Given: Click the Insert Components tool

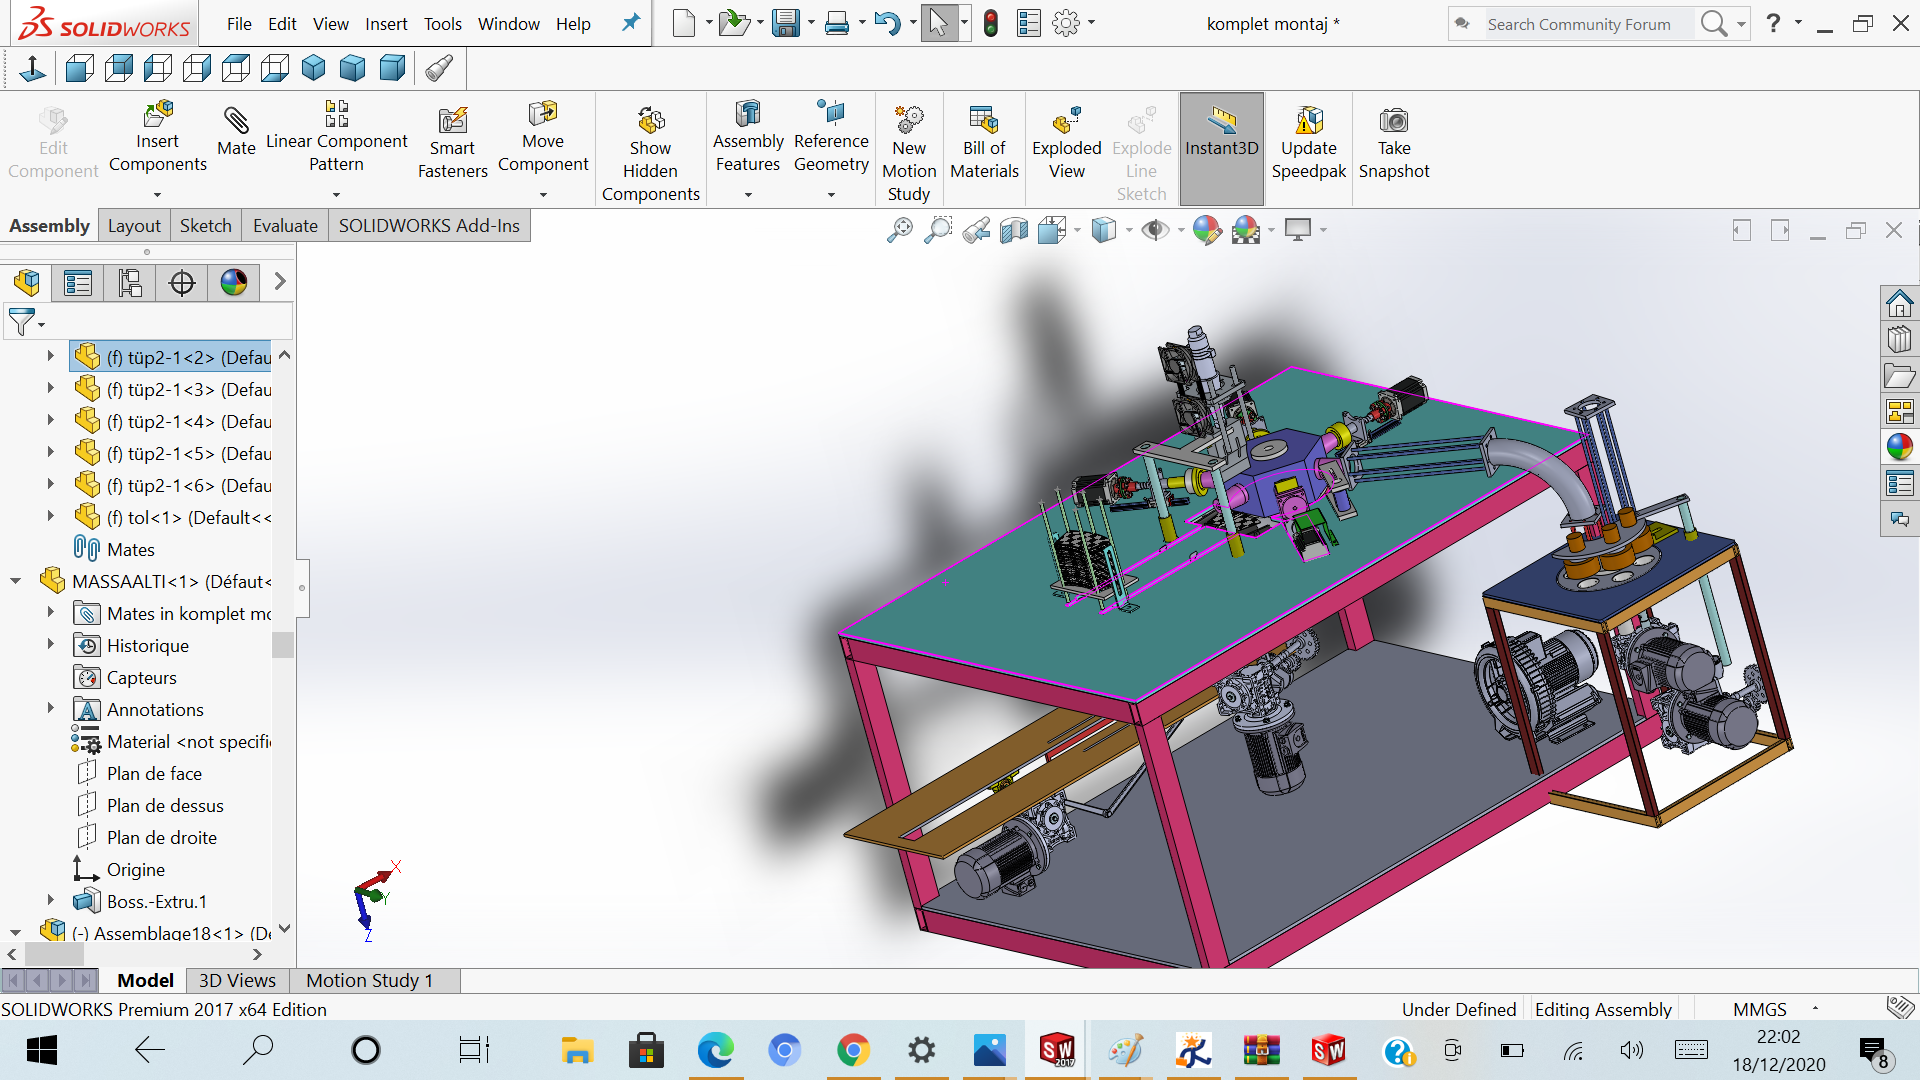Looking at the screenshot, I should 158,139.
